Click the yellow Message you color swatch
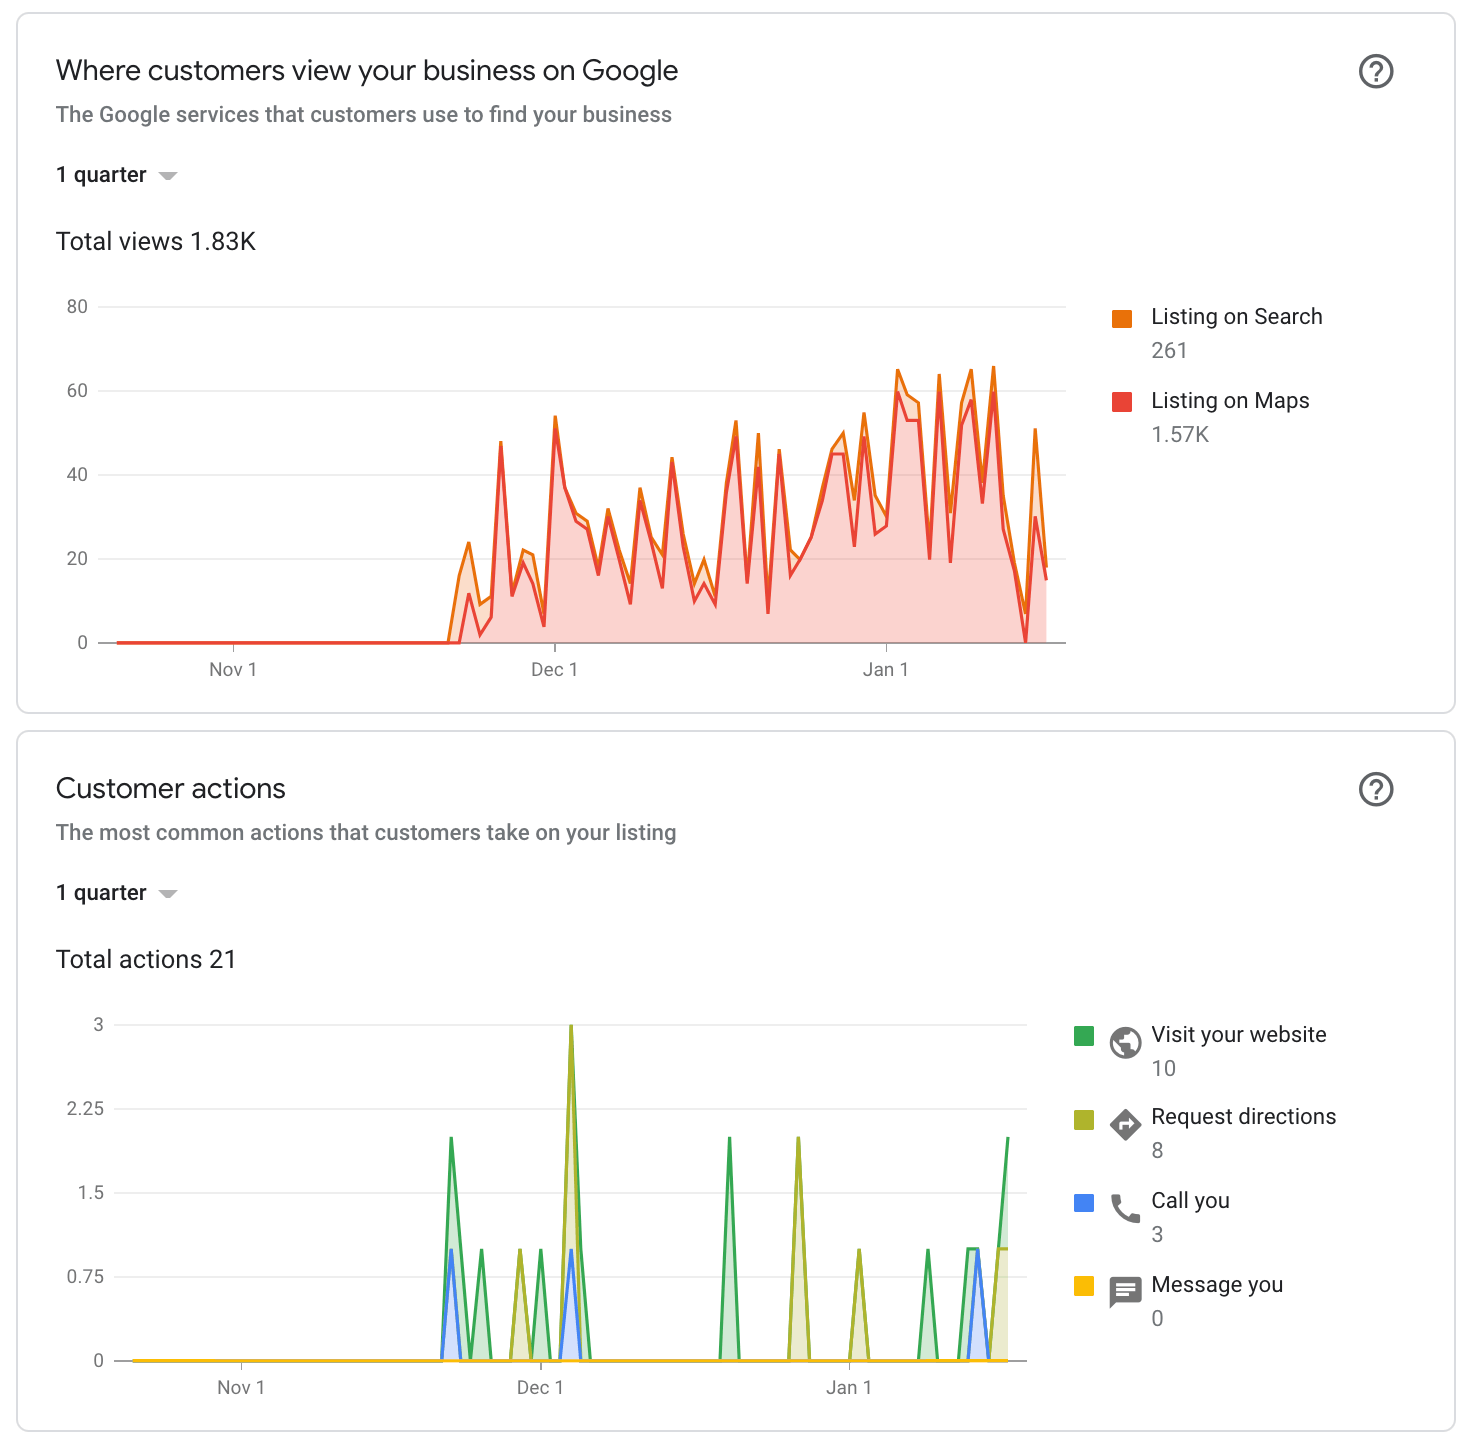1474x1442 pixels. pos(1084,1285)
